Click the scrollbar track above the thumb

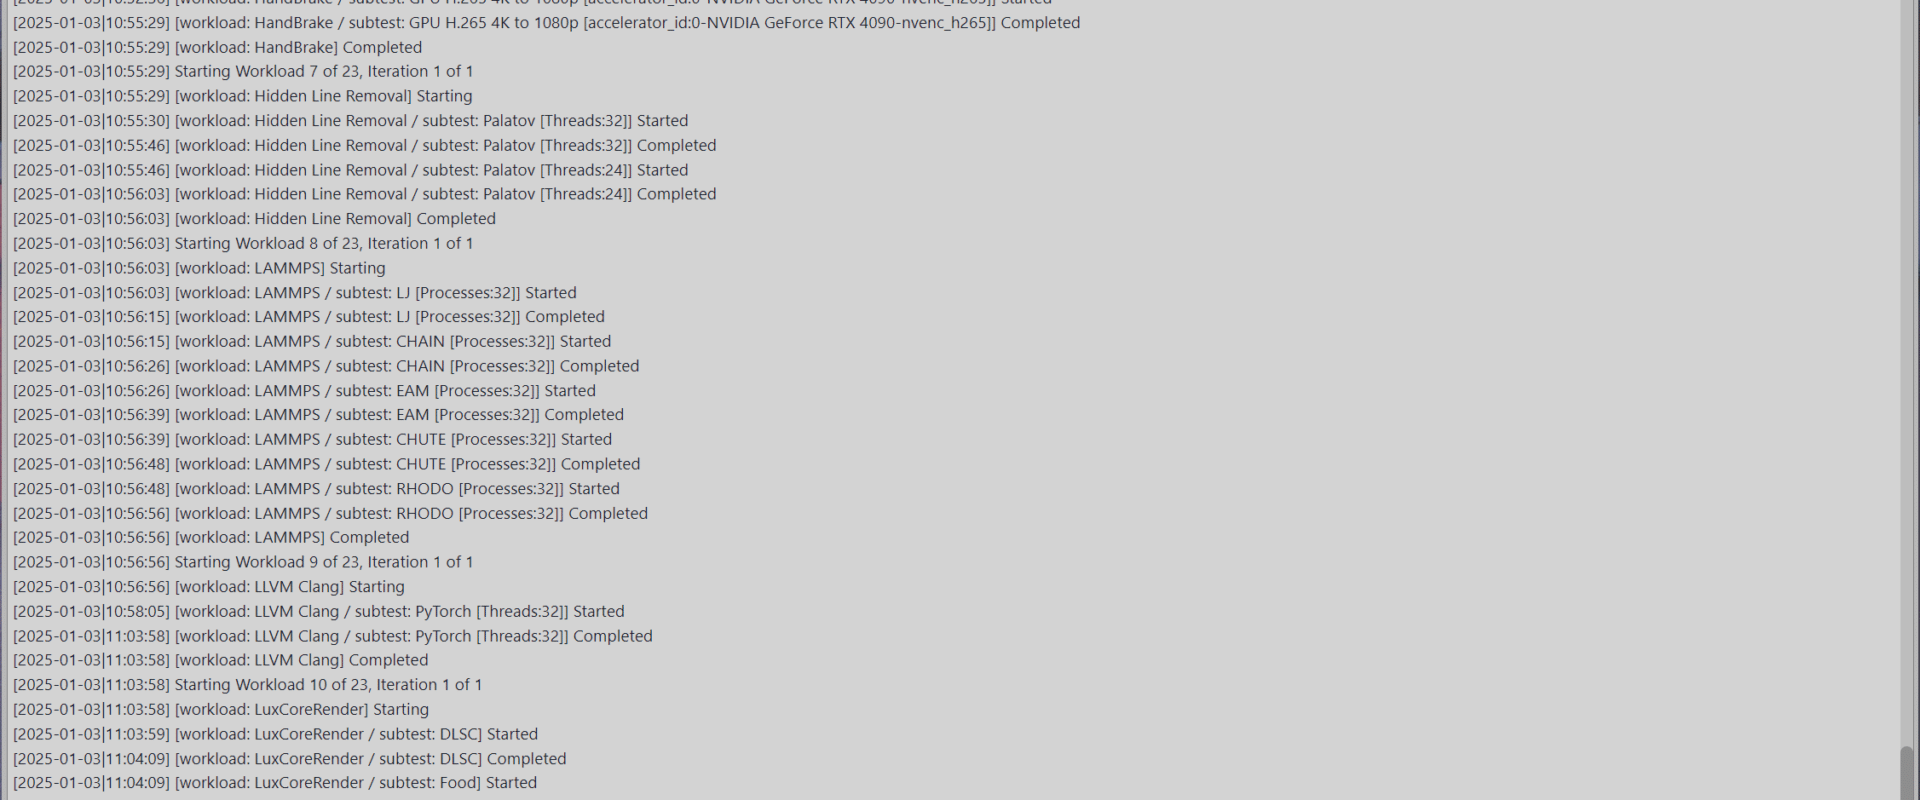tap(1907, 373)
